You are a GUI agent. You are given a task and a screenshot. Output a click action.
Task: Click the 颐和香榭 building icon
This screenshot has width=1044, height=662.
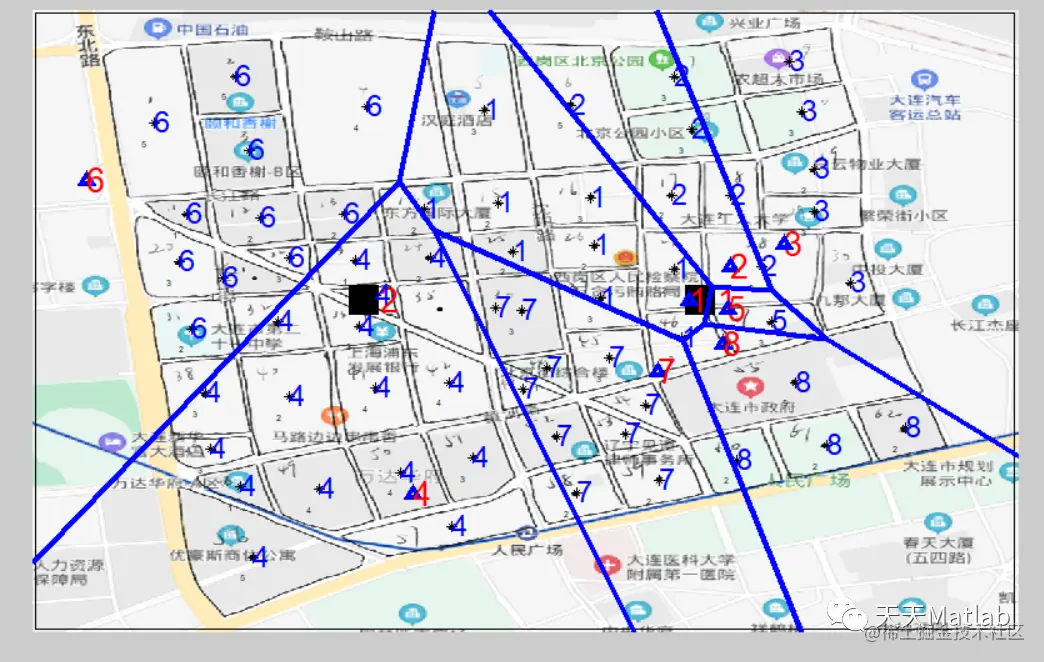pyautogui.click(x=240, y=103)
